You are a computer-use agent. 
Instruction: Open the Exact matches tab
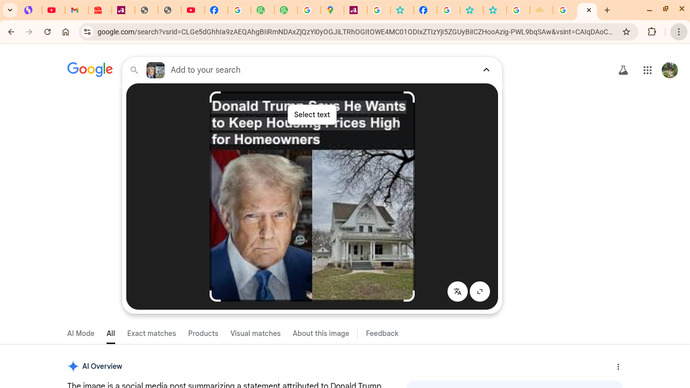pos(151,333)
